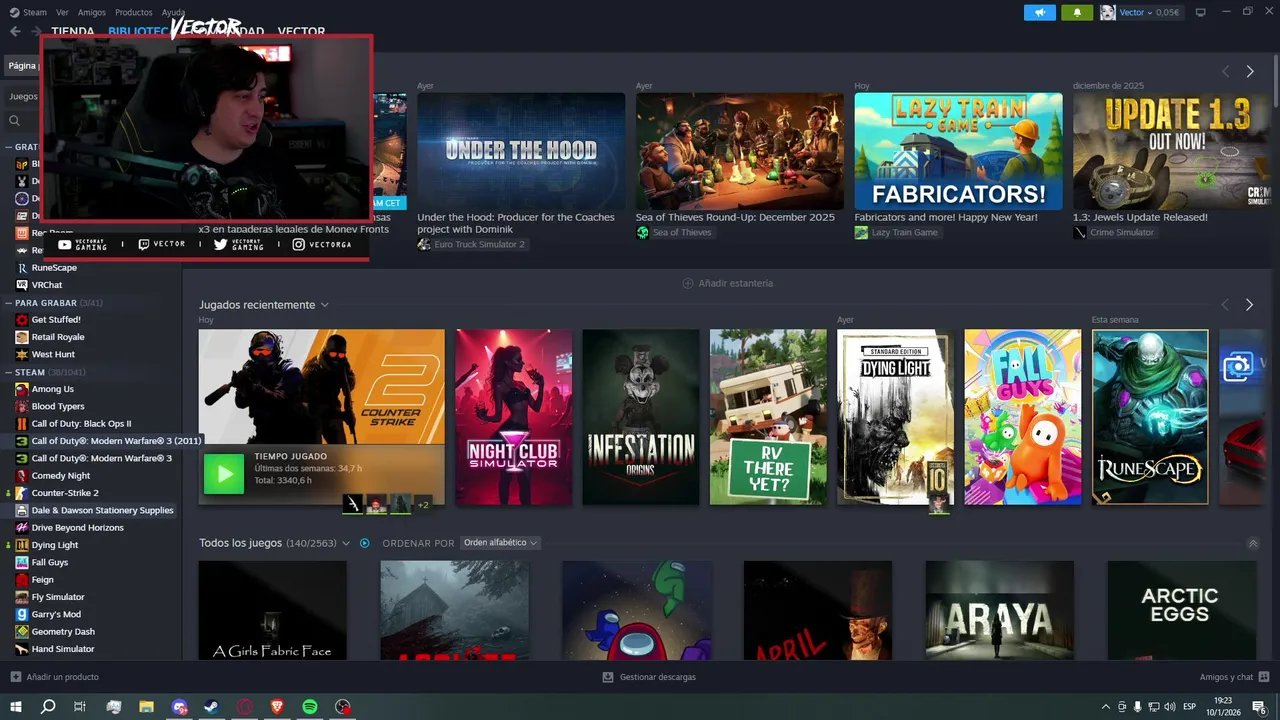Screen dimensions: 1280x720
Task: Click the Vector profile avatar
Action: click(1108, 12)
